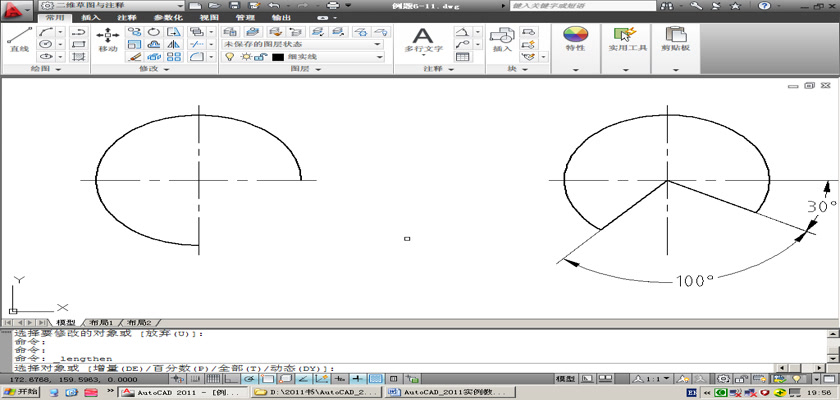Screen dimensions: 840x400
Task: Open the Multiline Text (多行文字) tool
Action: pos(423,41)
